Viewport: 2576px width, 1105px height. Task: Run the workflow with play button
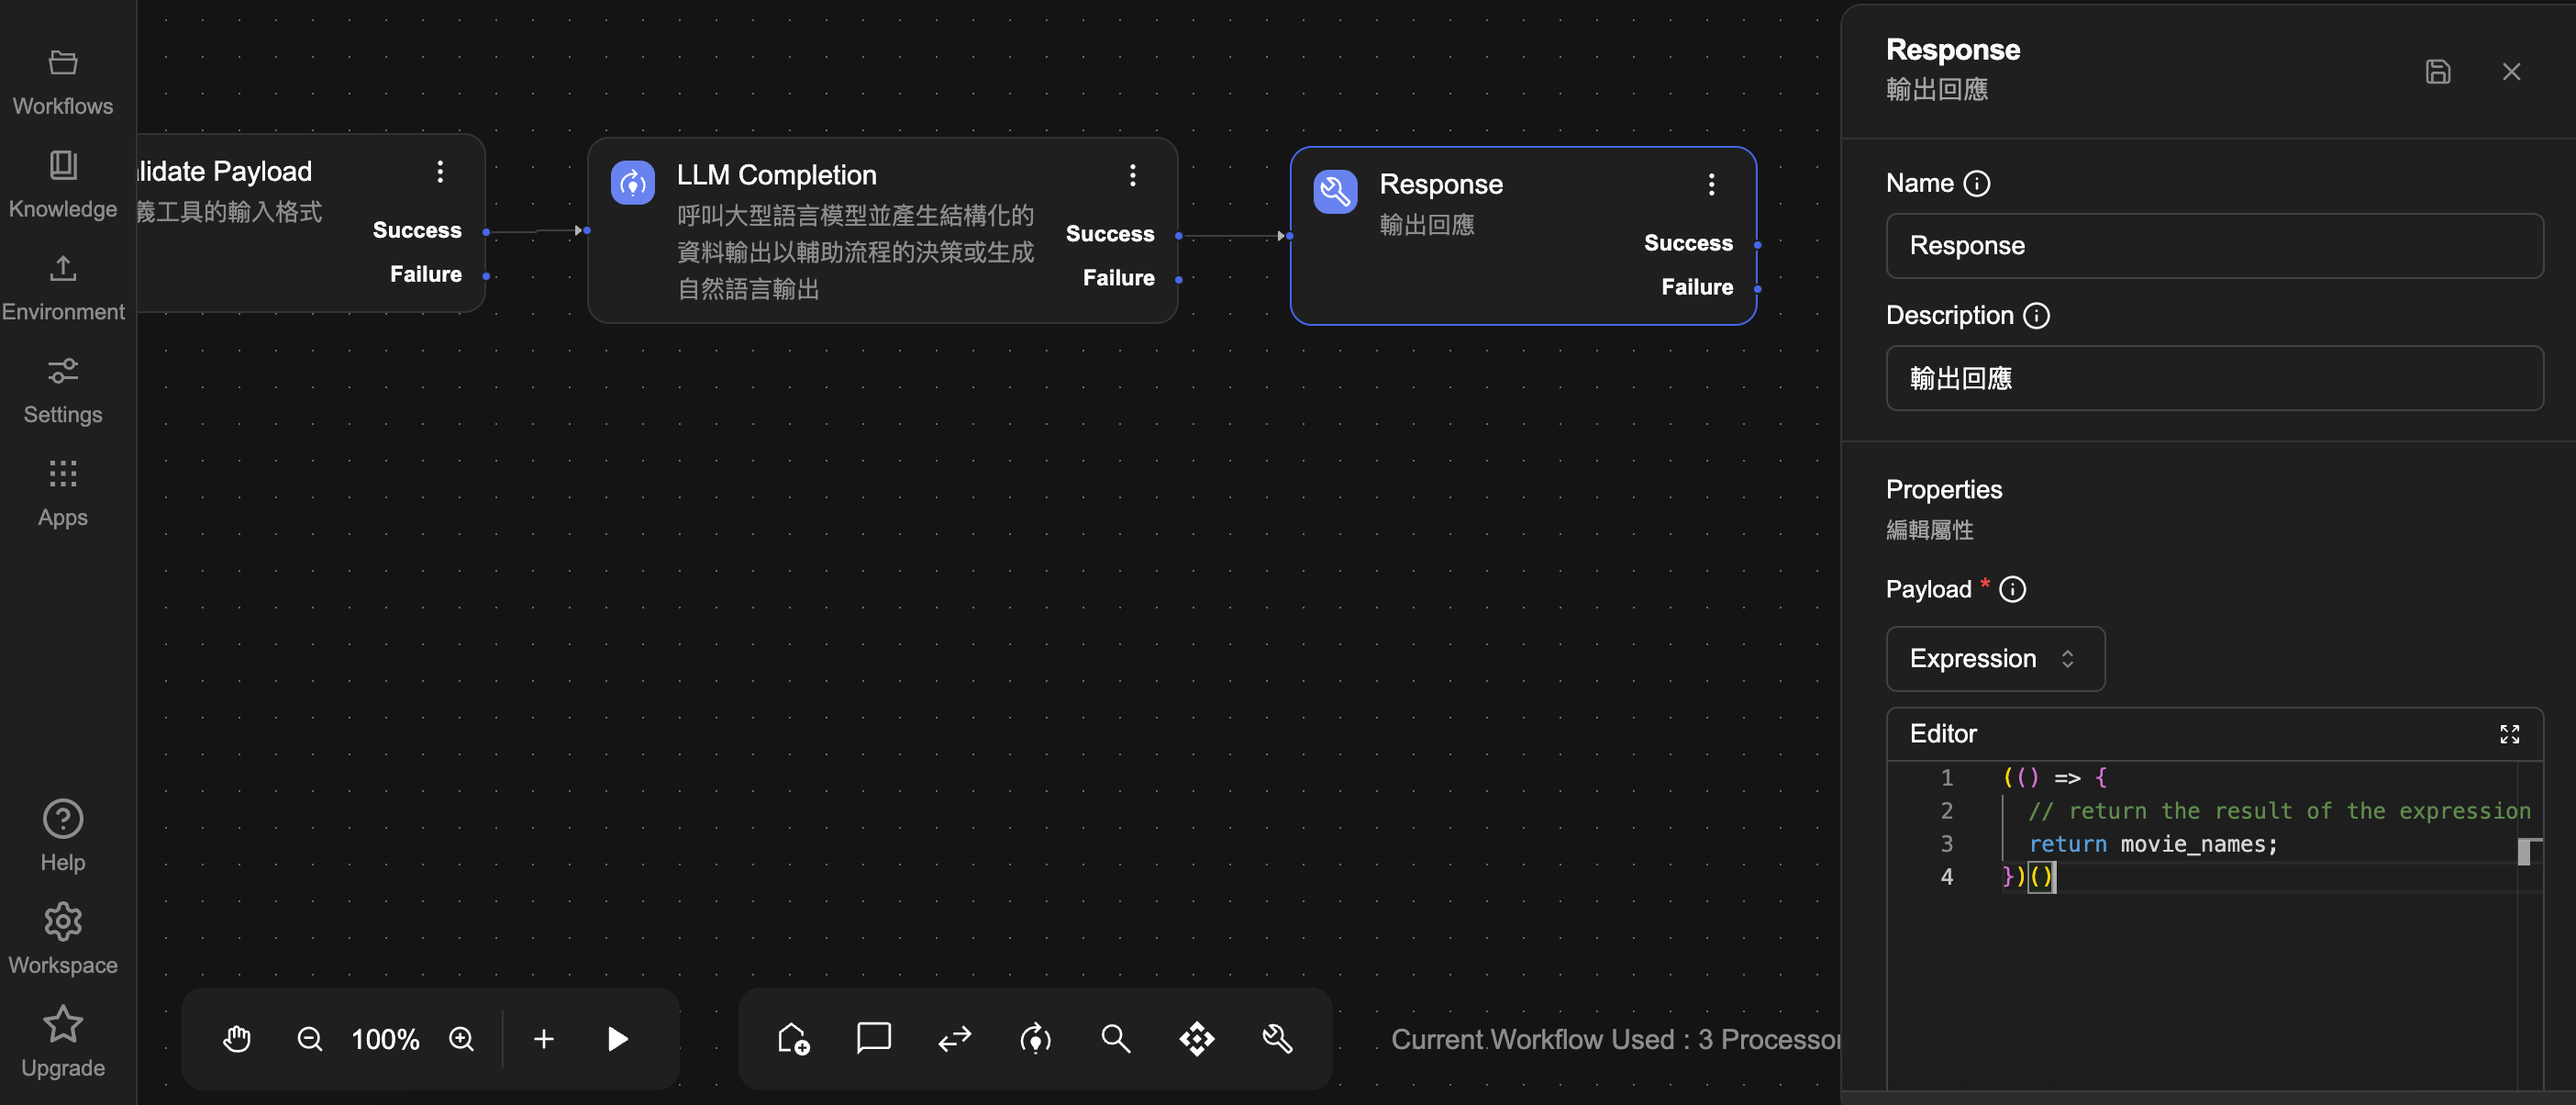pos(617,1039)
